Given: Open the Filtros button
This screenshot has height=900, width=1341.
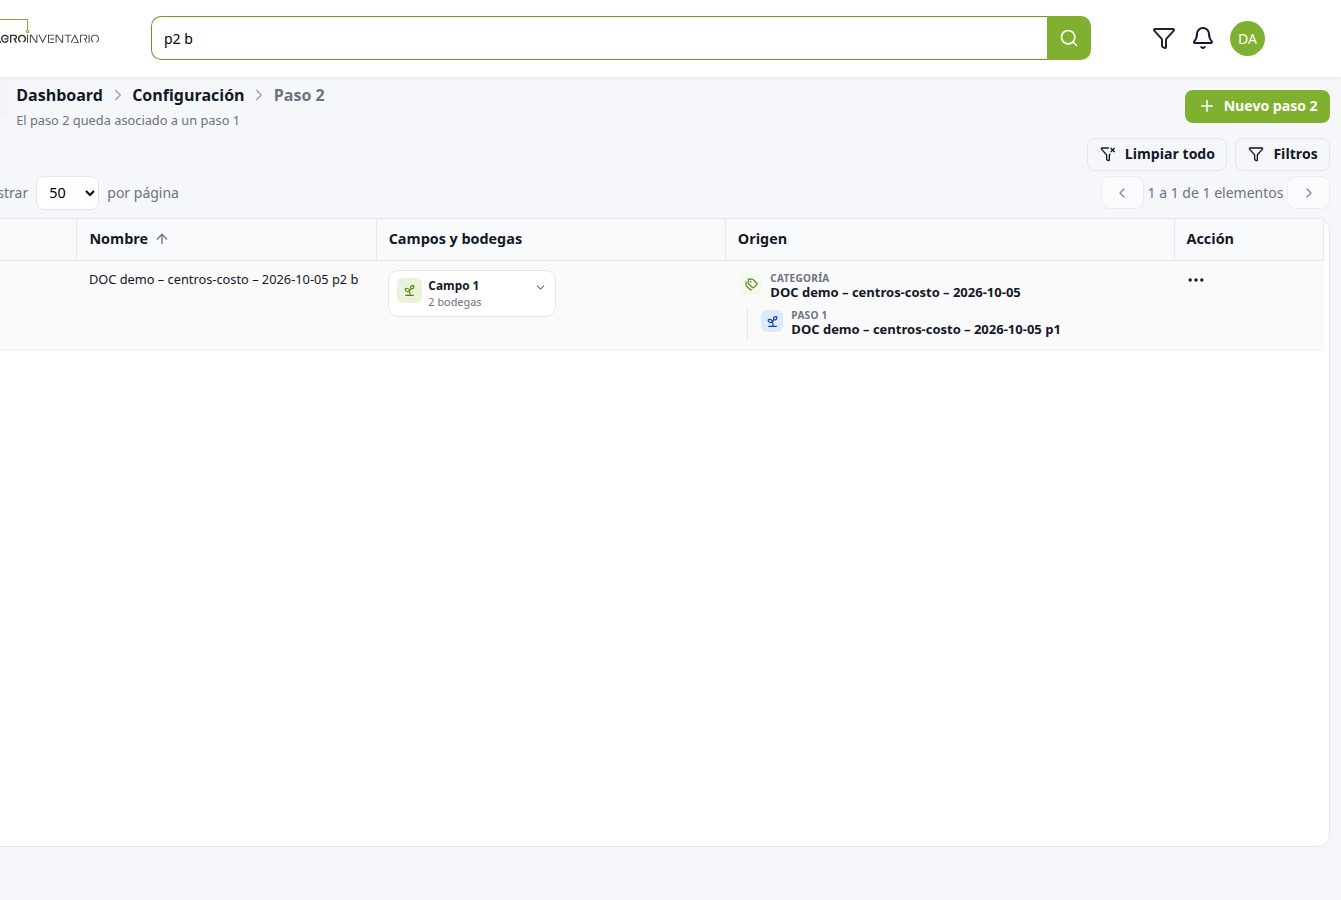Looking at the screenshot, I should (x=1282, y=154).
